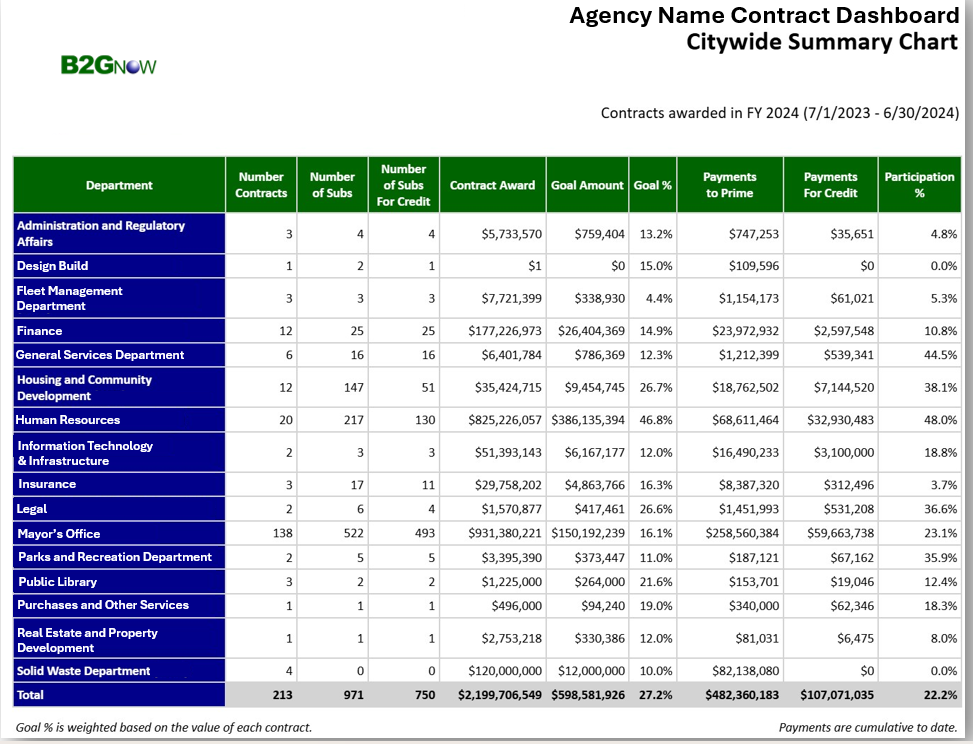Click the Total row label
The height and width of the screenshot is (744, 973).
tap(30, 694)
